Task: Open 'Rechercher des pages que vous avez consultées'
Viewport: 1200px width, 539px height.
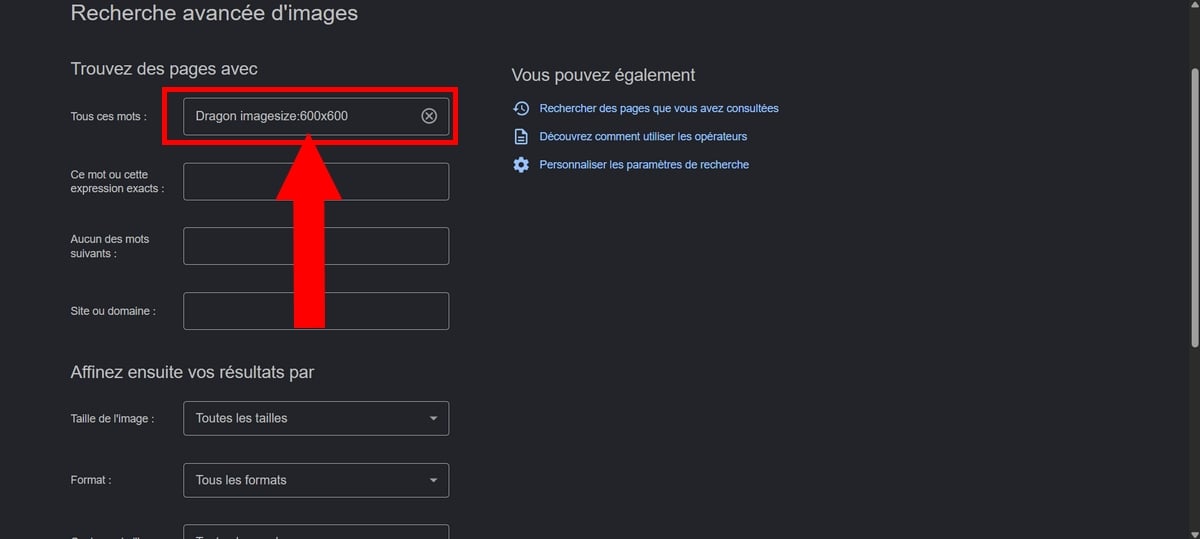Action: coord(658,108)
